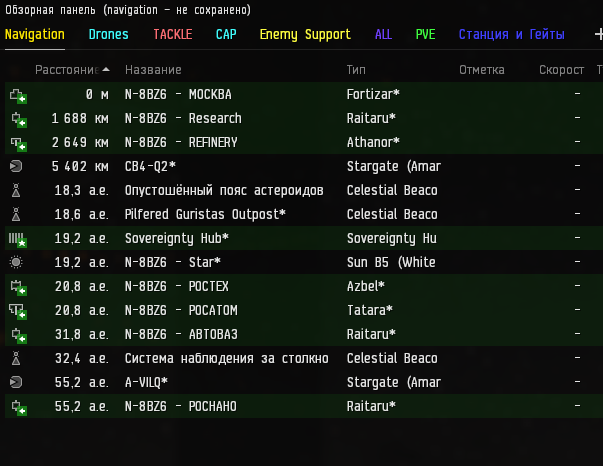This screenshot has width=603, height=466.
Task: Select the CB4-Q2* stargate name
Action: (150, 166)
